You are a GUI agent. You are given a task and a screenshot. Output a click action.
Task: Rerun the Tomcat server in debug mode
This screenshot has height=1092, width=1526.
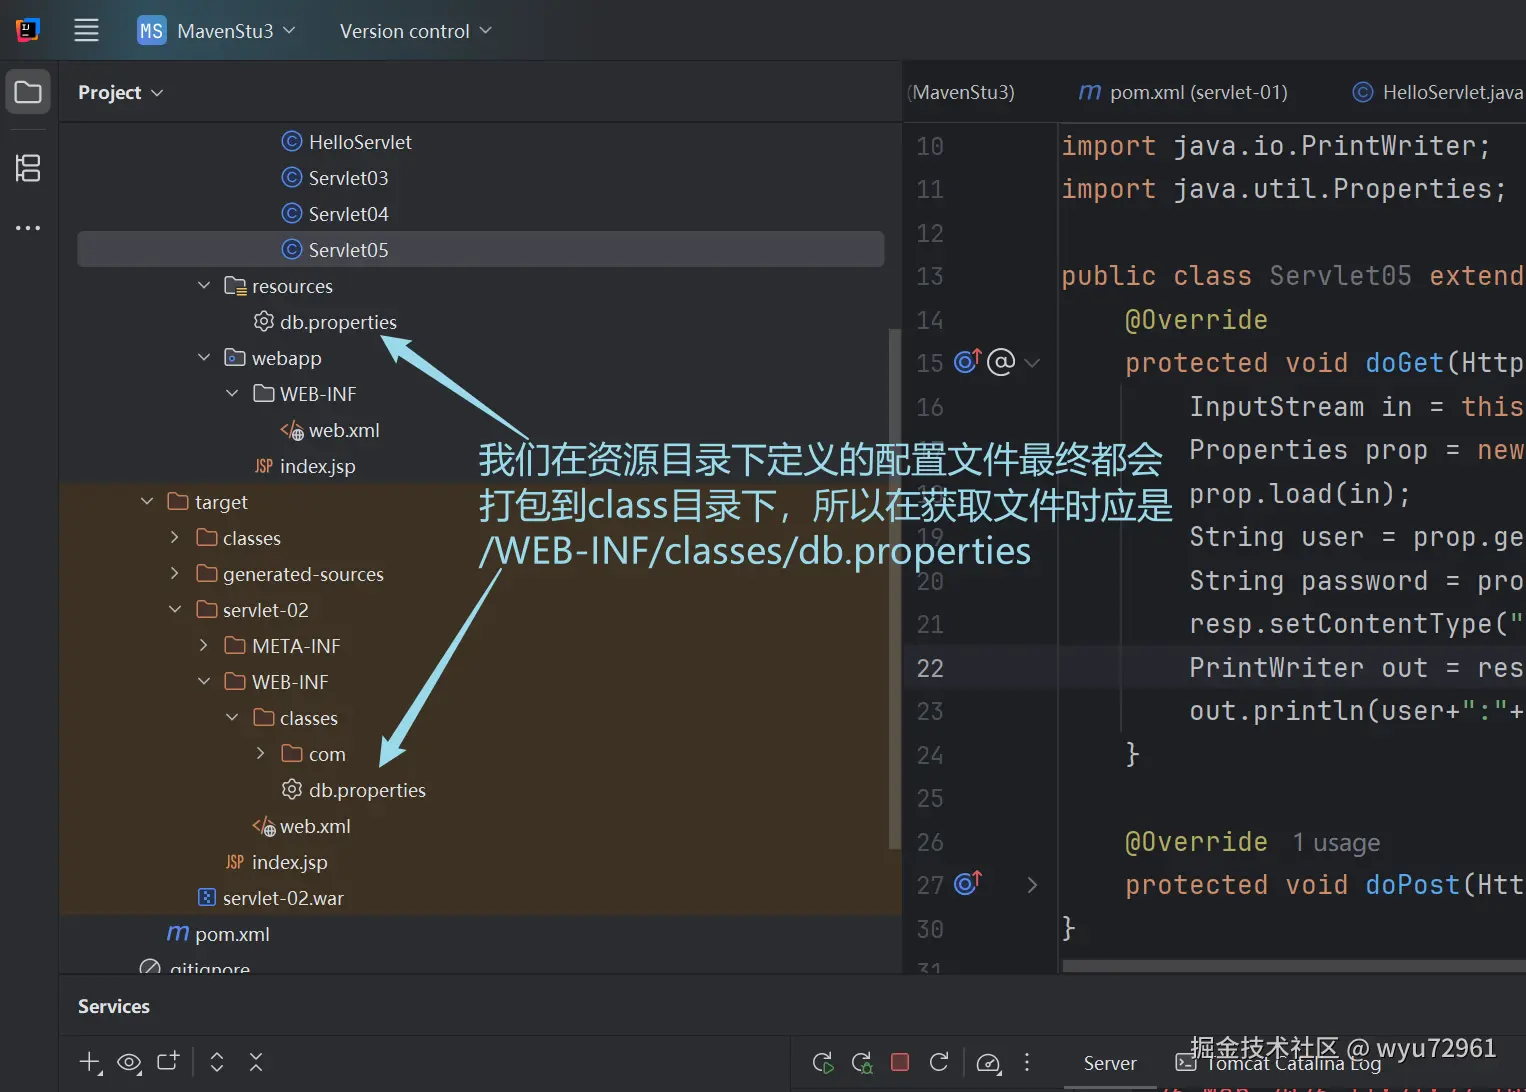pyautogui.click(x=862, y=1062)
